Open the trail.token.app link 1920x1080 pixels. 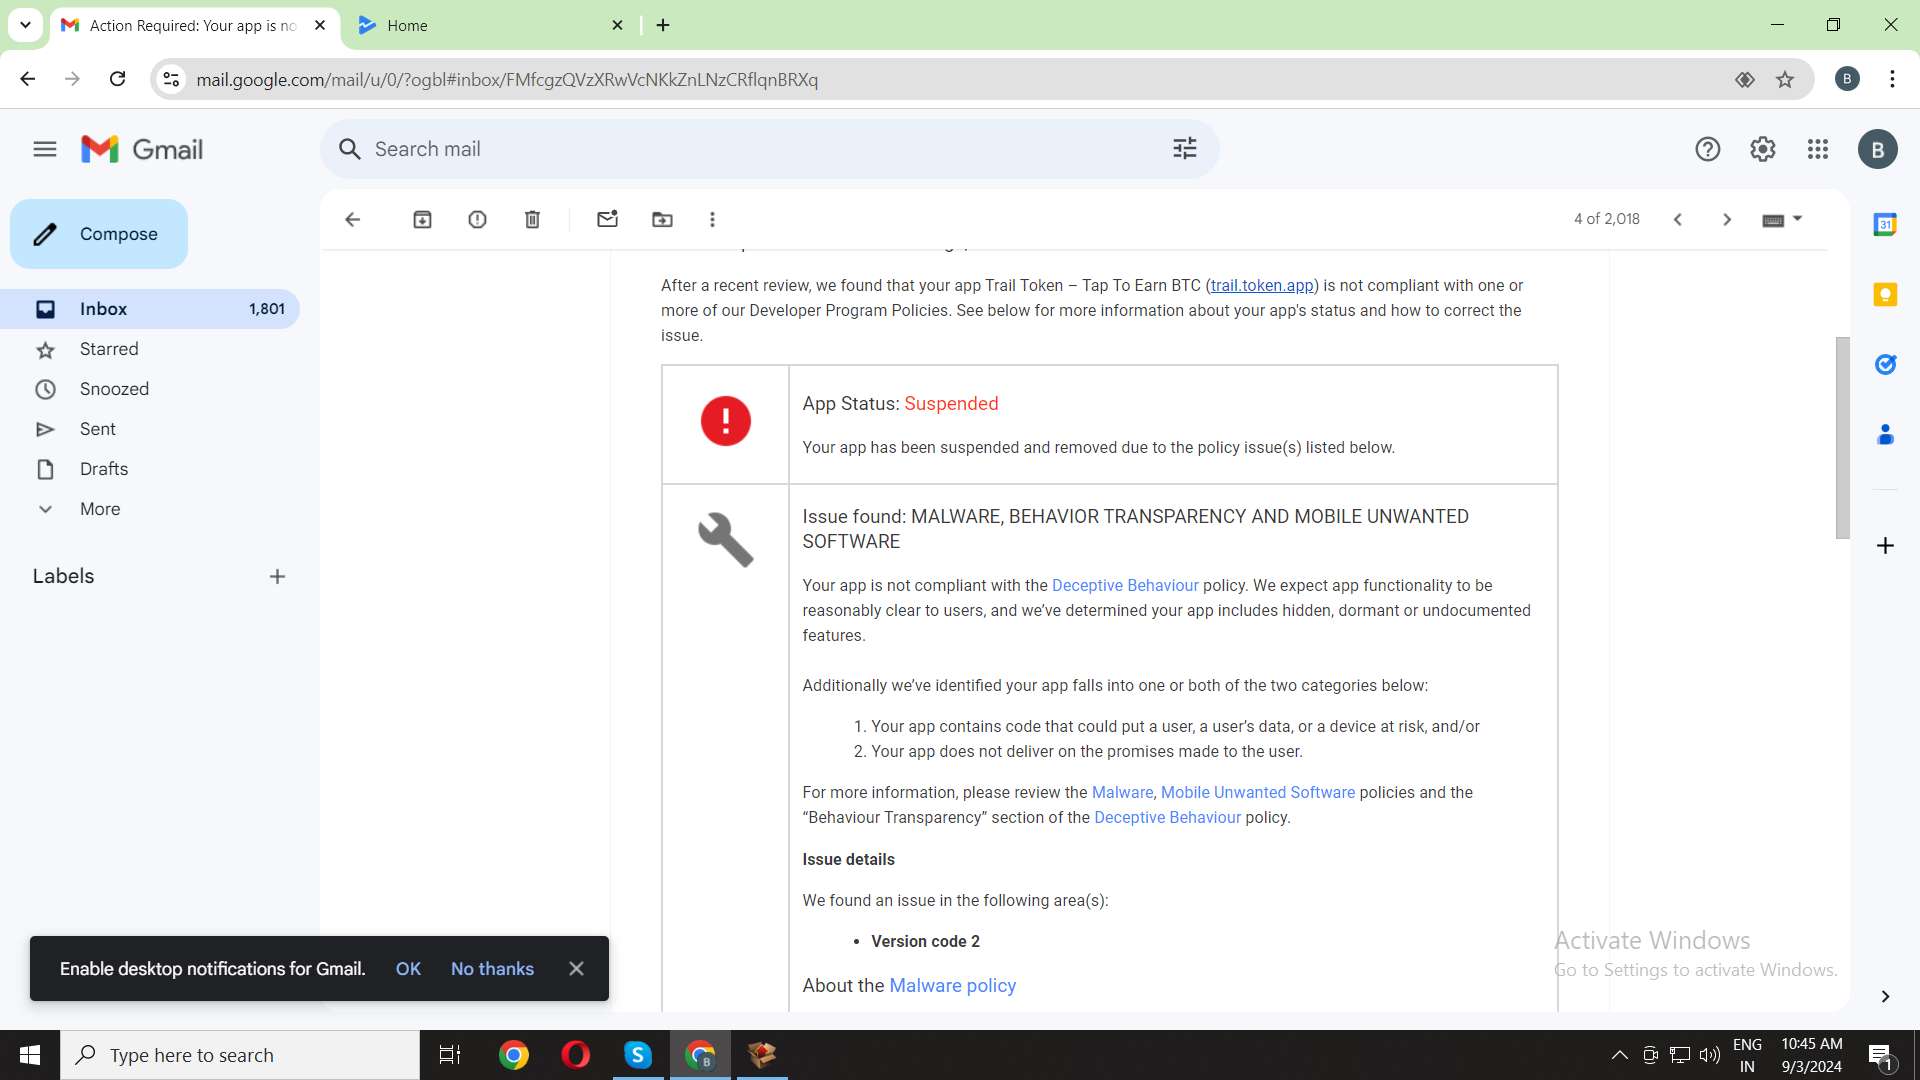pyautogui.click(x=1261, y=286)
